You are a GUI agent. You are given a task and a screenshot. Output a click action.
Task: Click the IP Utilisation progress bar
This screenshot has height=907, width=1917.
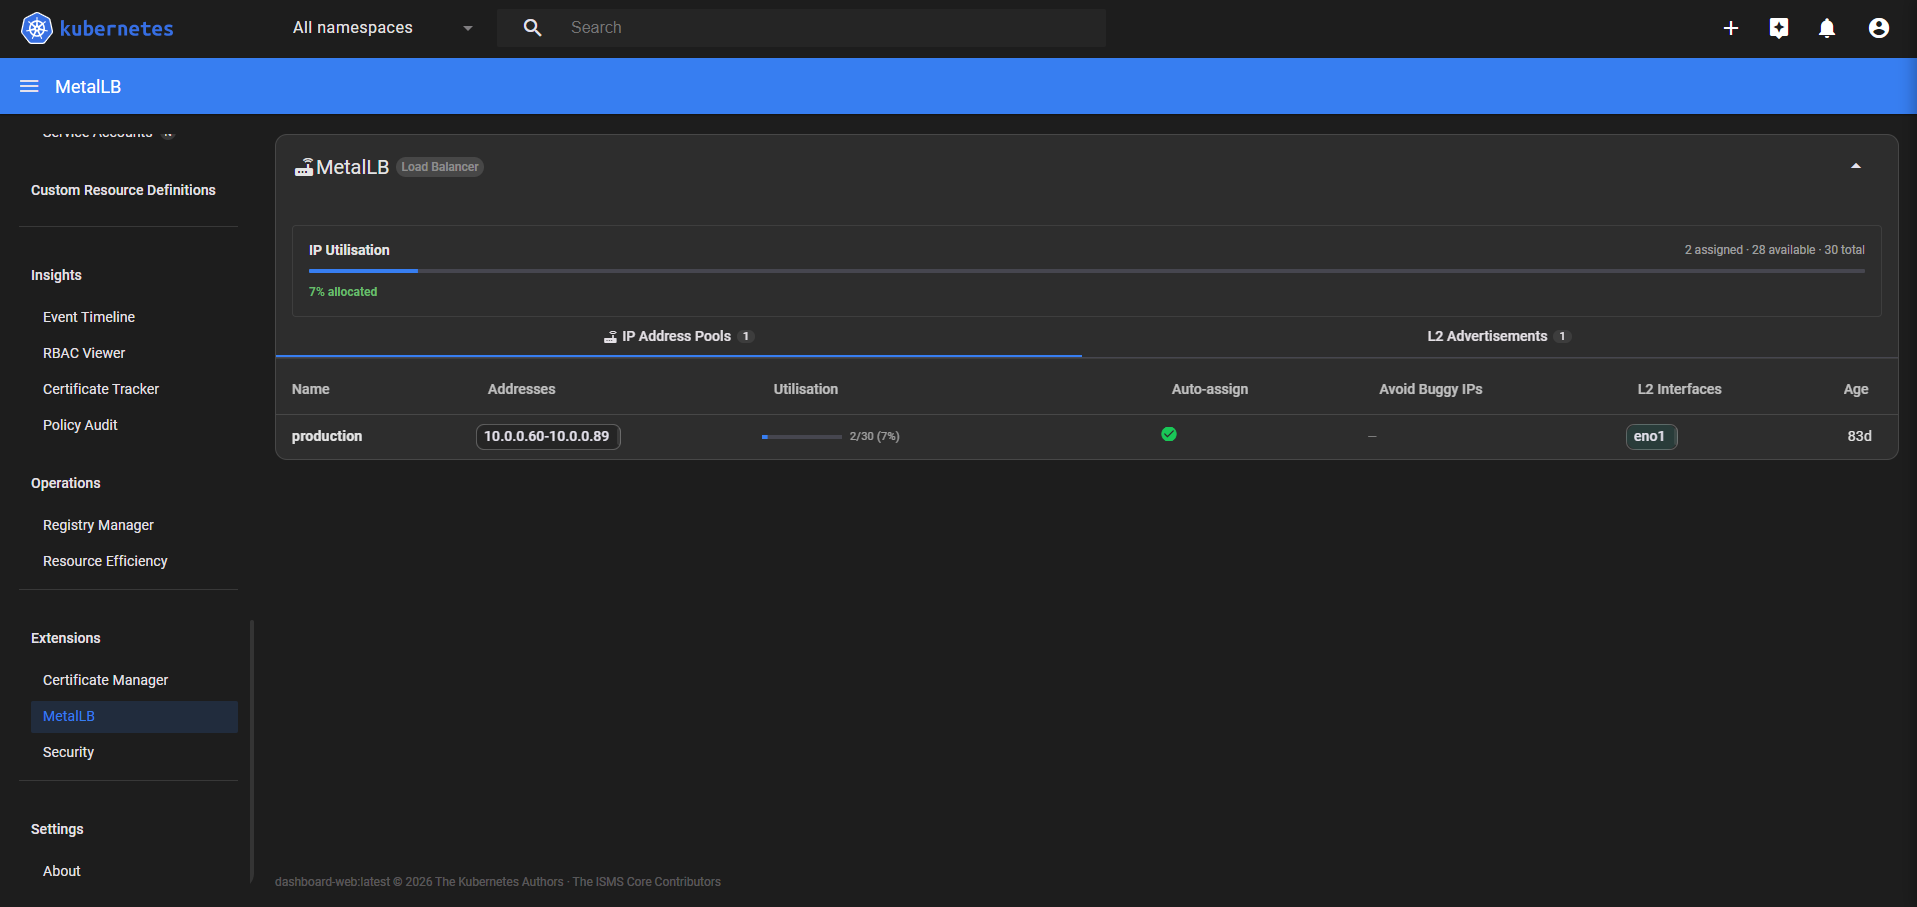point(1086,271)
